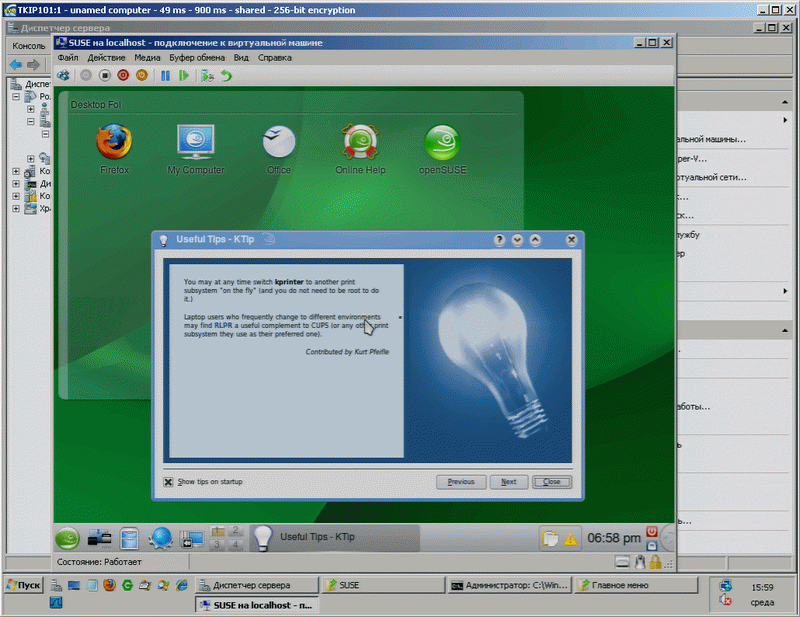Screen dimensions: 800x617
Task: Click the Show Desktop icon in KDE panel
Action: [192, 539]
